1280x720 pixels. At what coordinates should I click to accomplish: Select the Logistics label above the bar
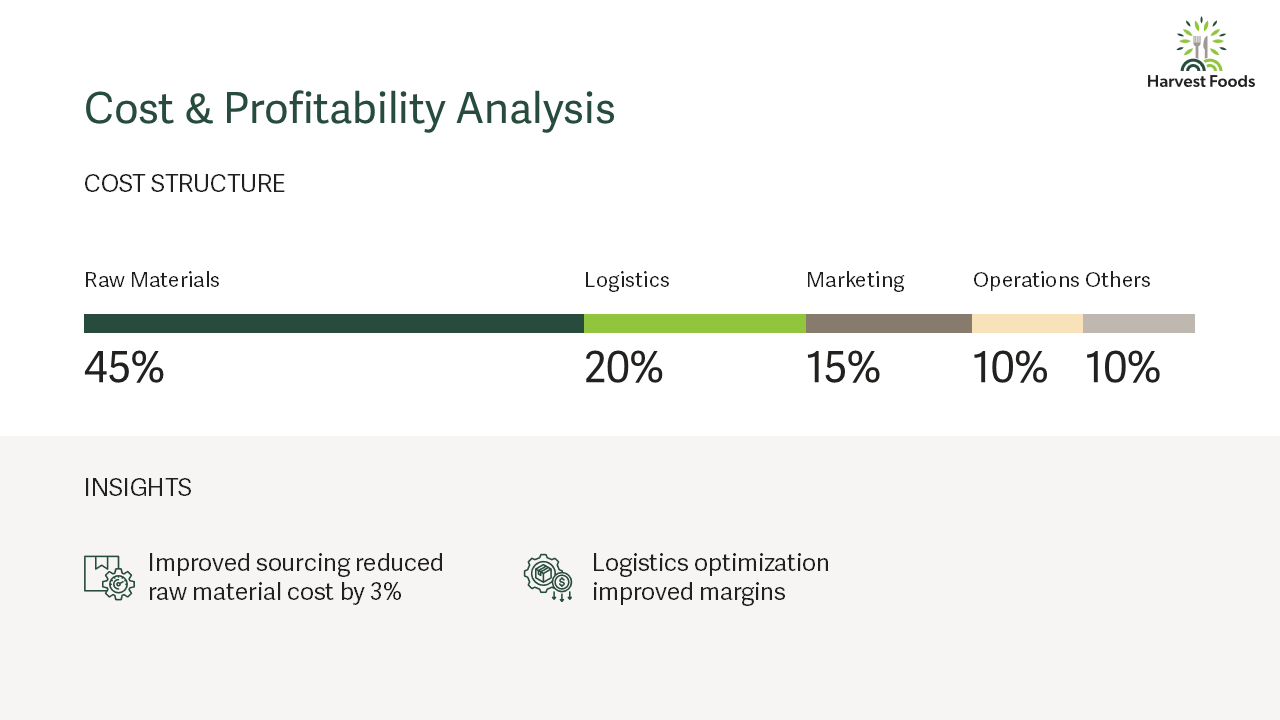[x=627, y=280]
